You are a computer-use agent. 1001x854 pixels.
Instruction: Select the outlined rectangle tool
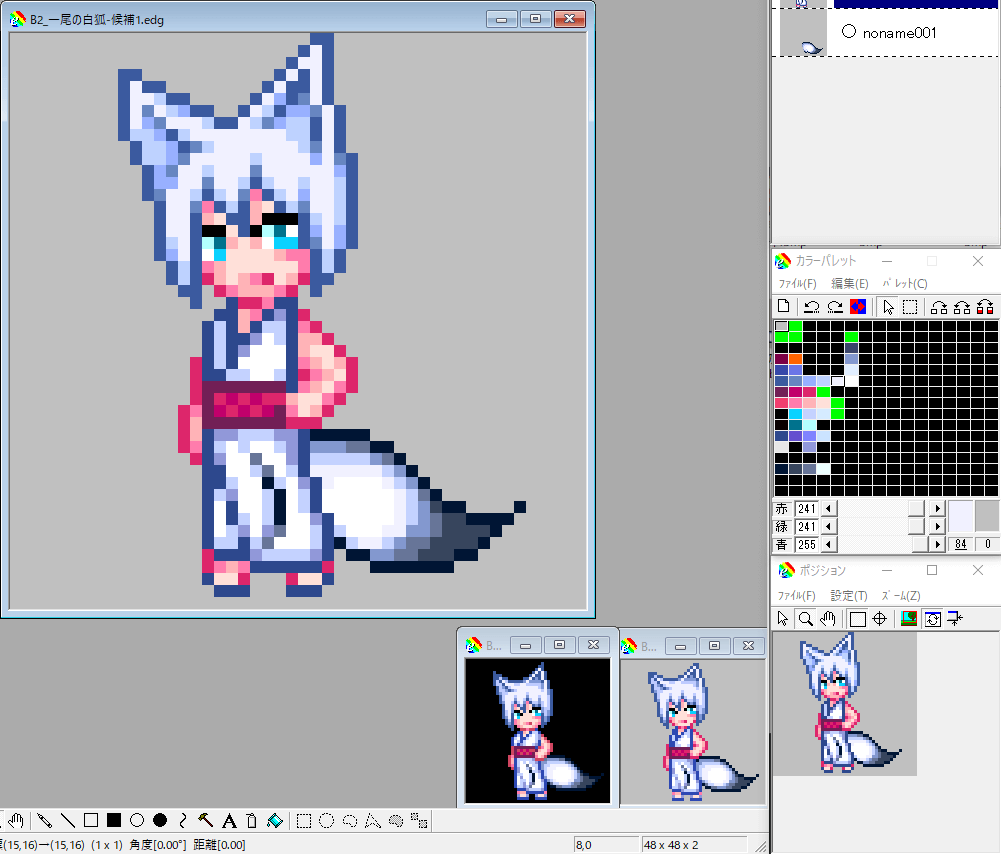[91, 821]
